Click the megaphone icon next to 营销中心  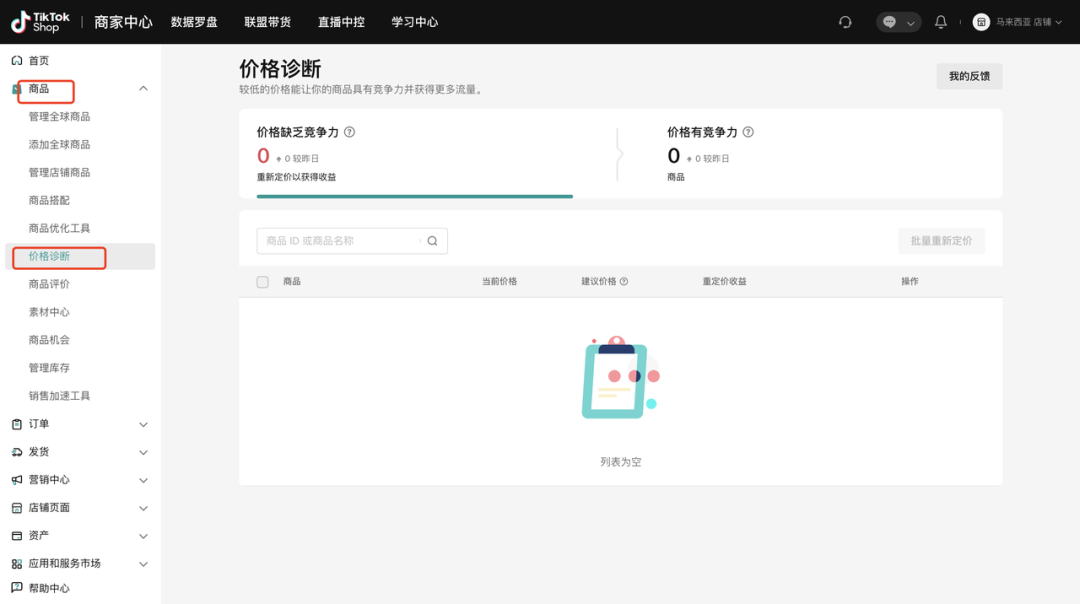click(x=15, y=479)
